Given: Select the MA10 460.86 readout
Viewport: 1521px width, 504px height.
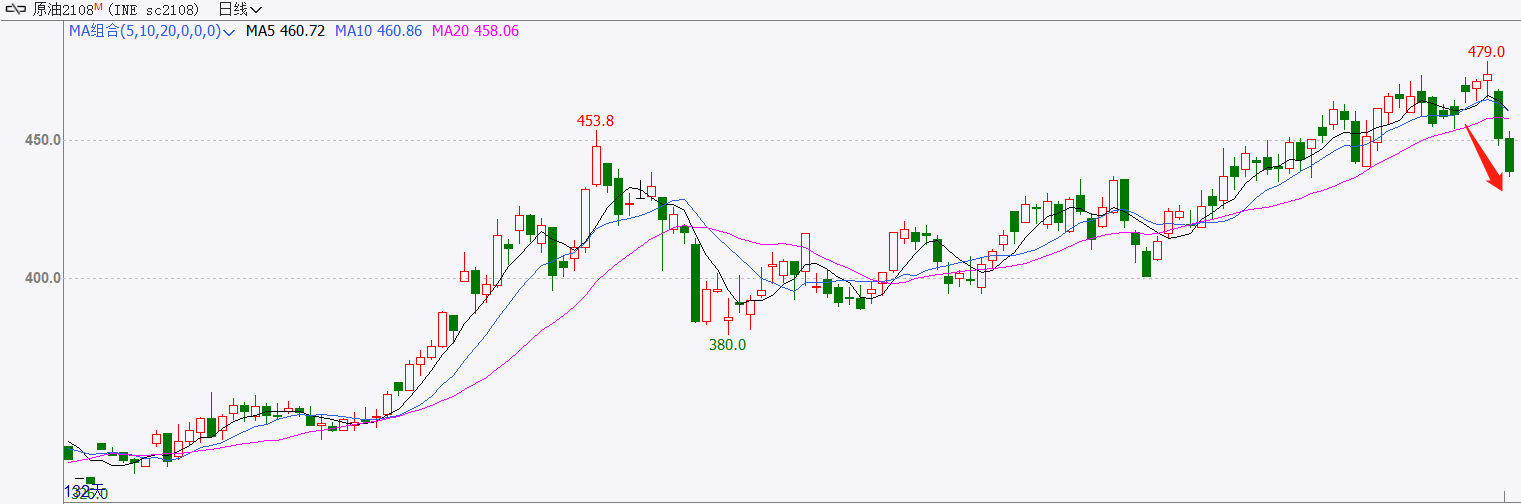Looking at the screenshot, I should 378,31.
